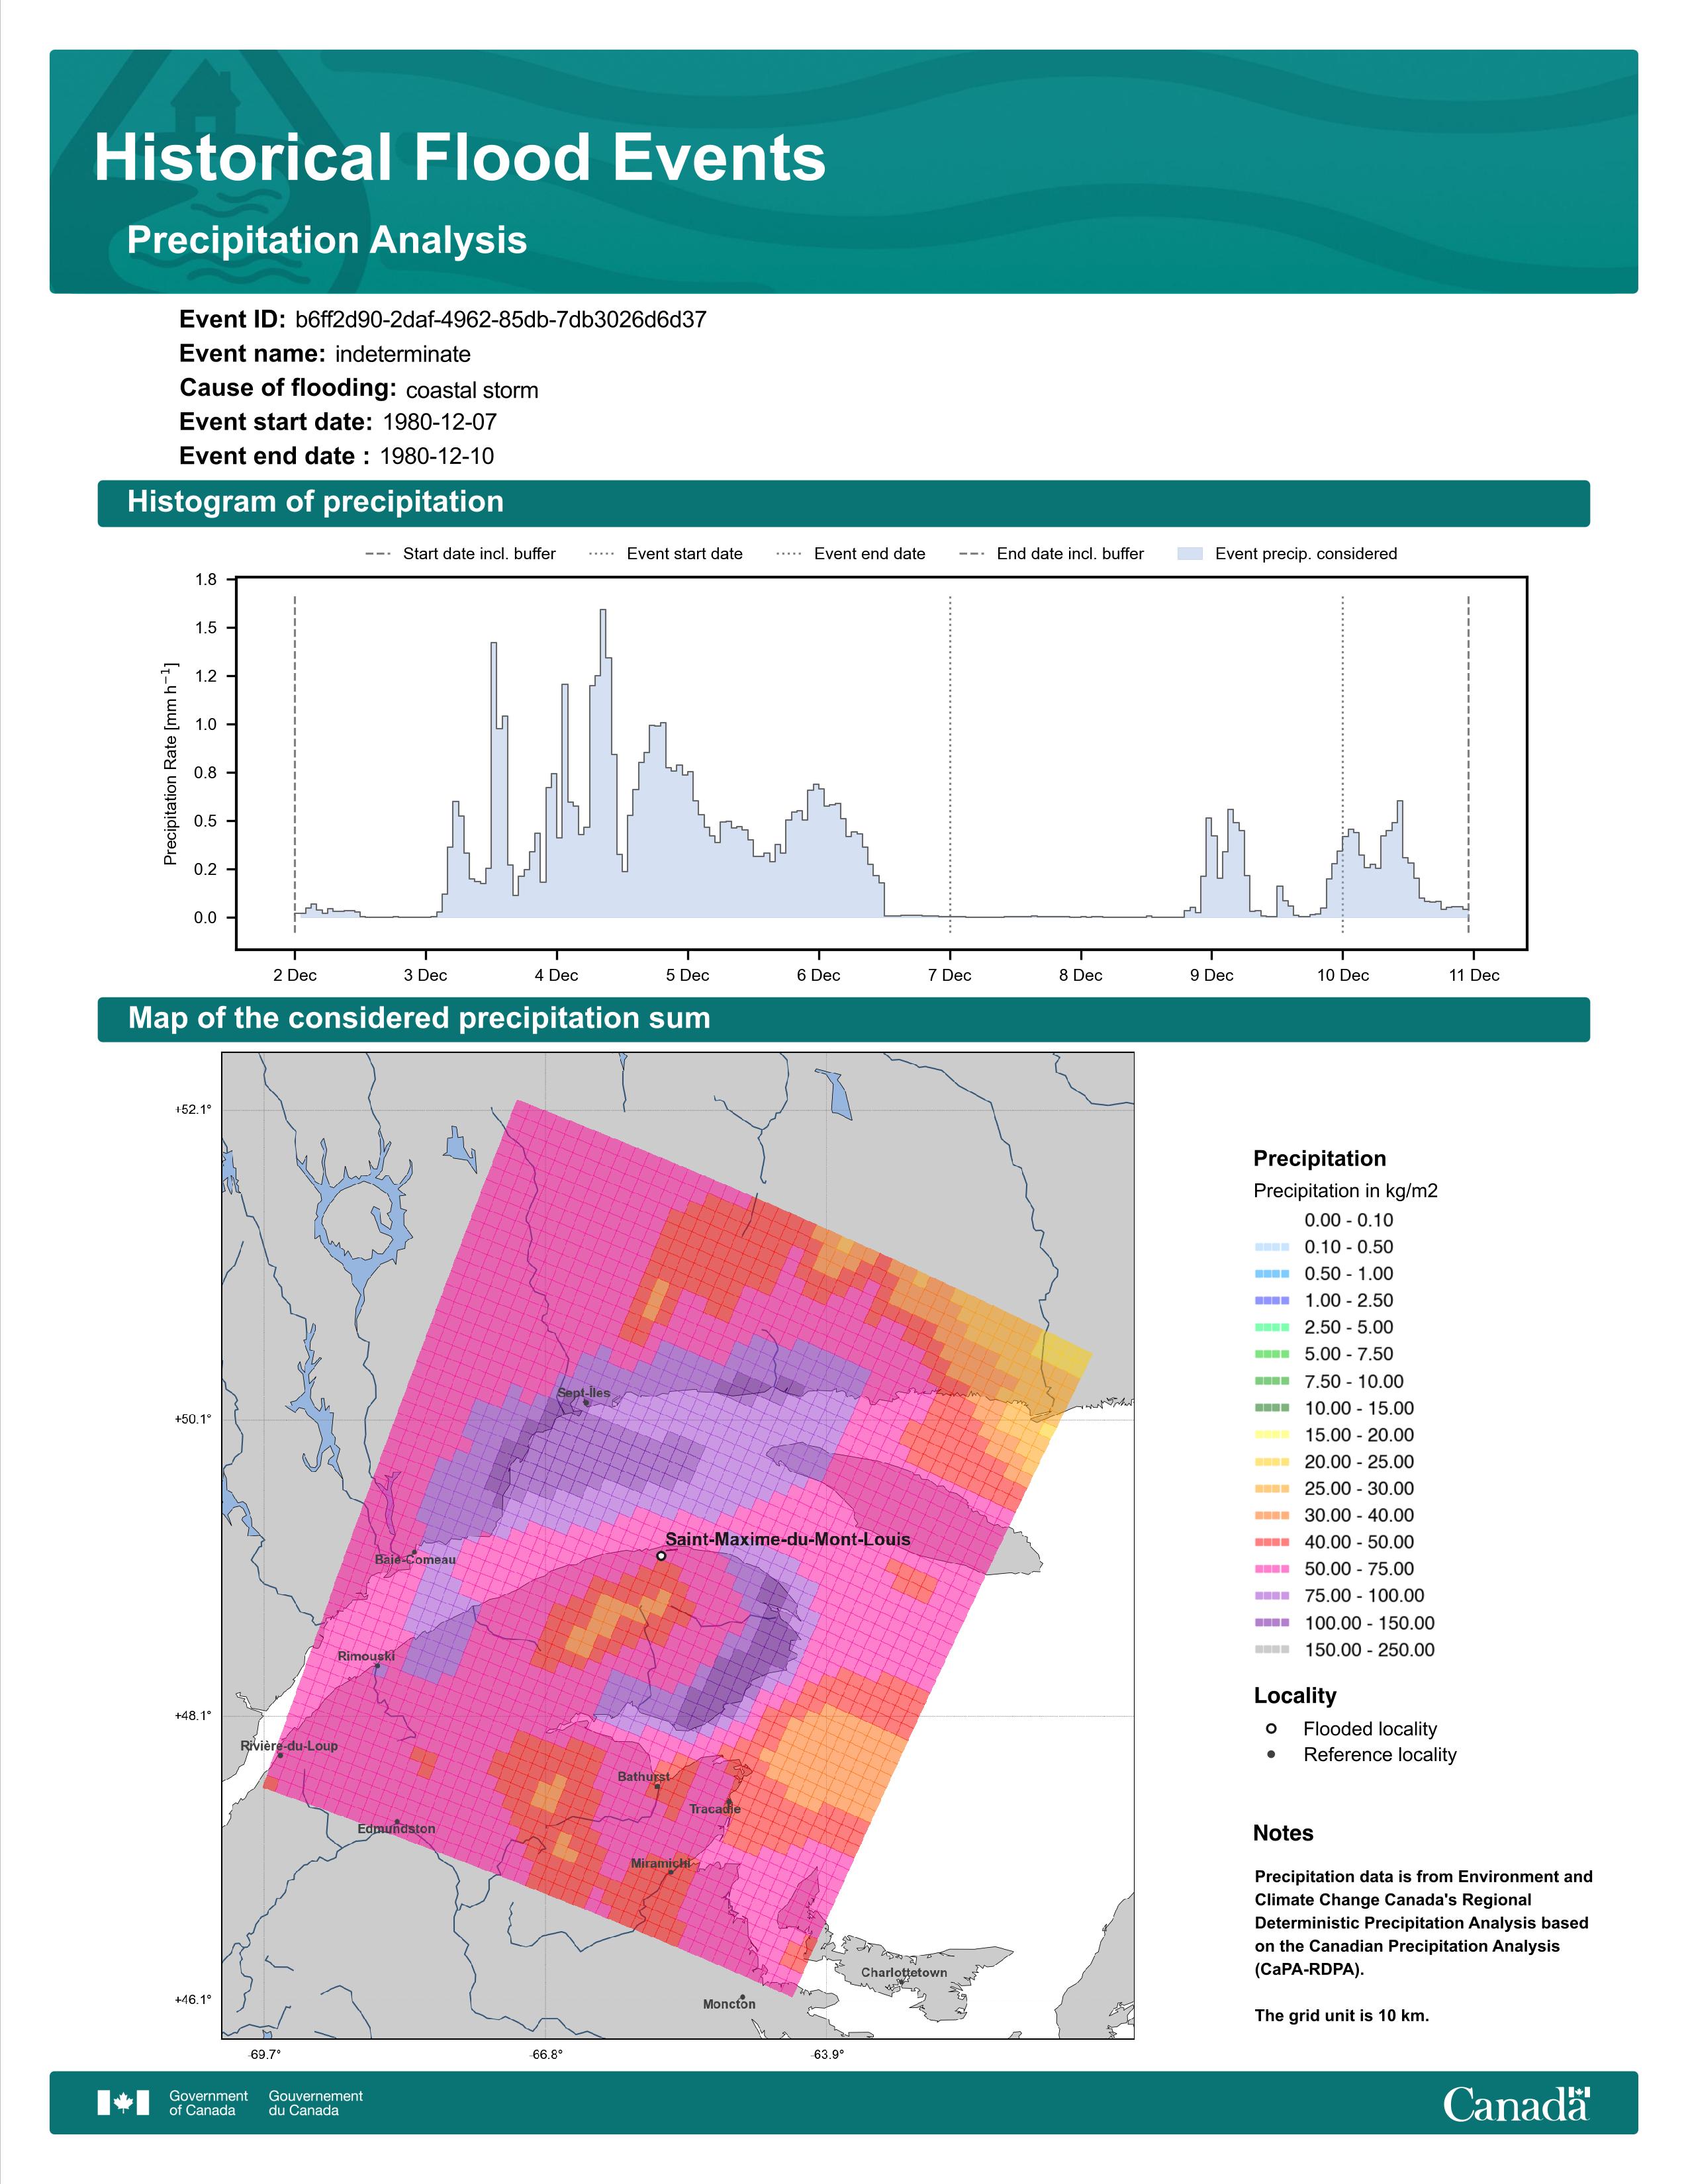The height and width of the screenshot is (2184, 1688).
Task: Click the 1.8 y-axis tick label
Action: [205, 580]
